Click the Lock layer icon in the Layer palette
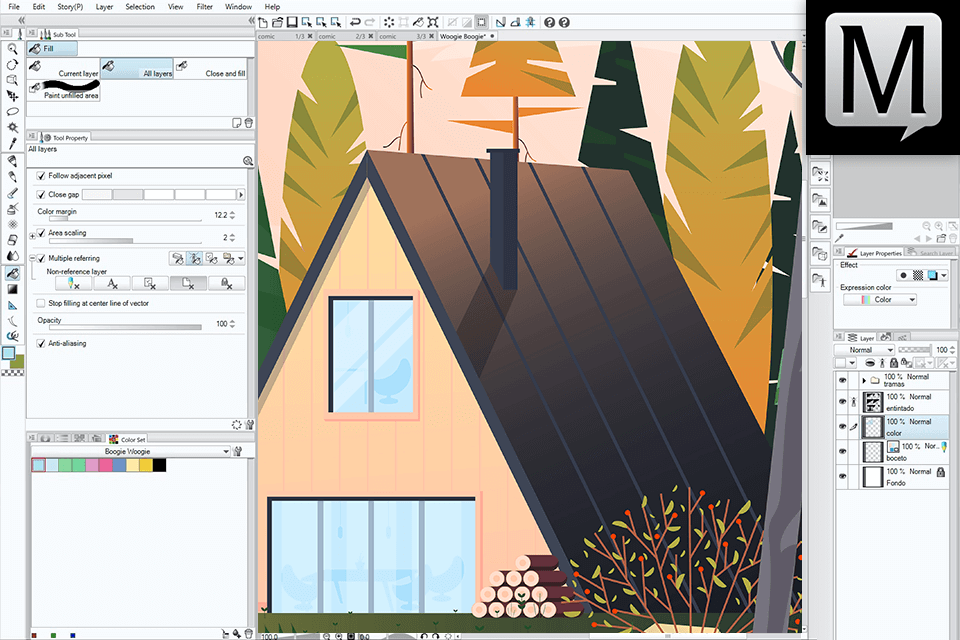Screen dimensions: 960x640 point(894,363)
